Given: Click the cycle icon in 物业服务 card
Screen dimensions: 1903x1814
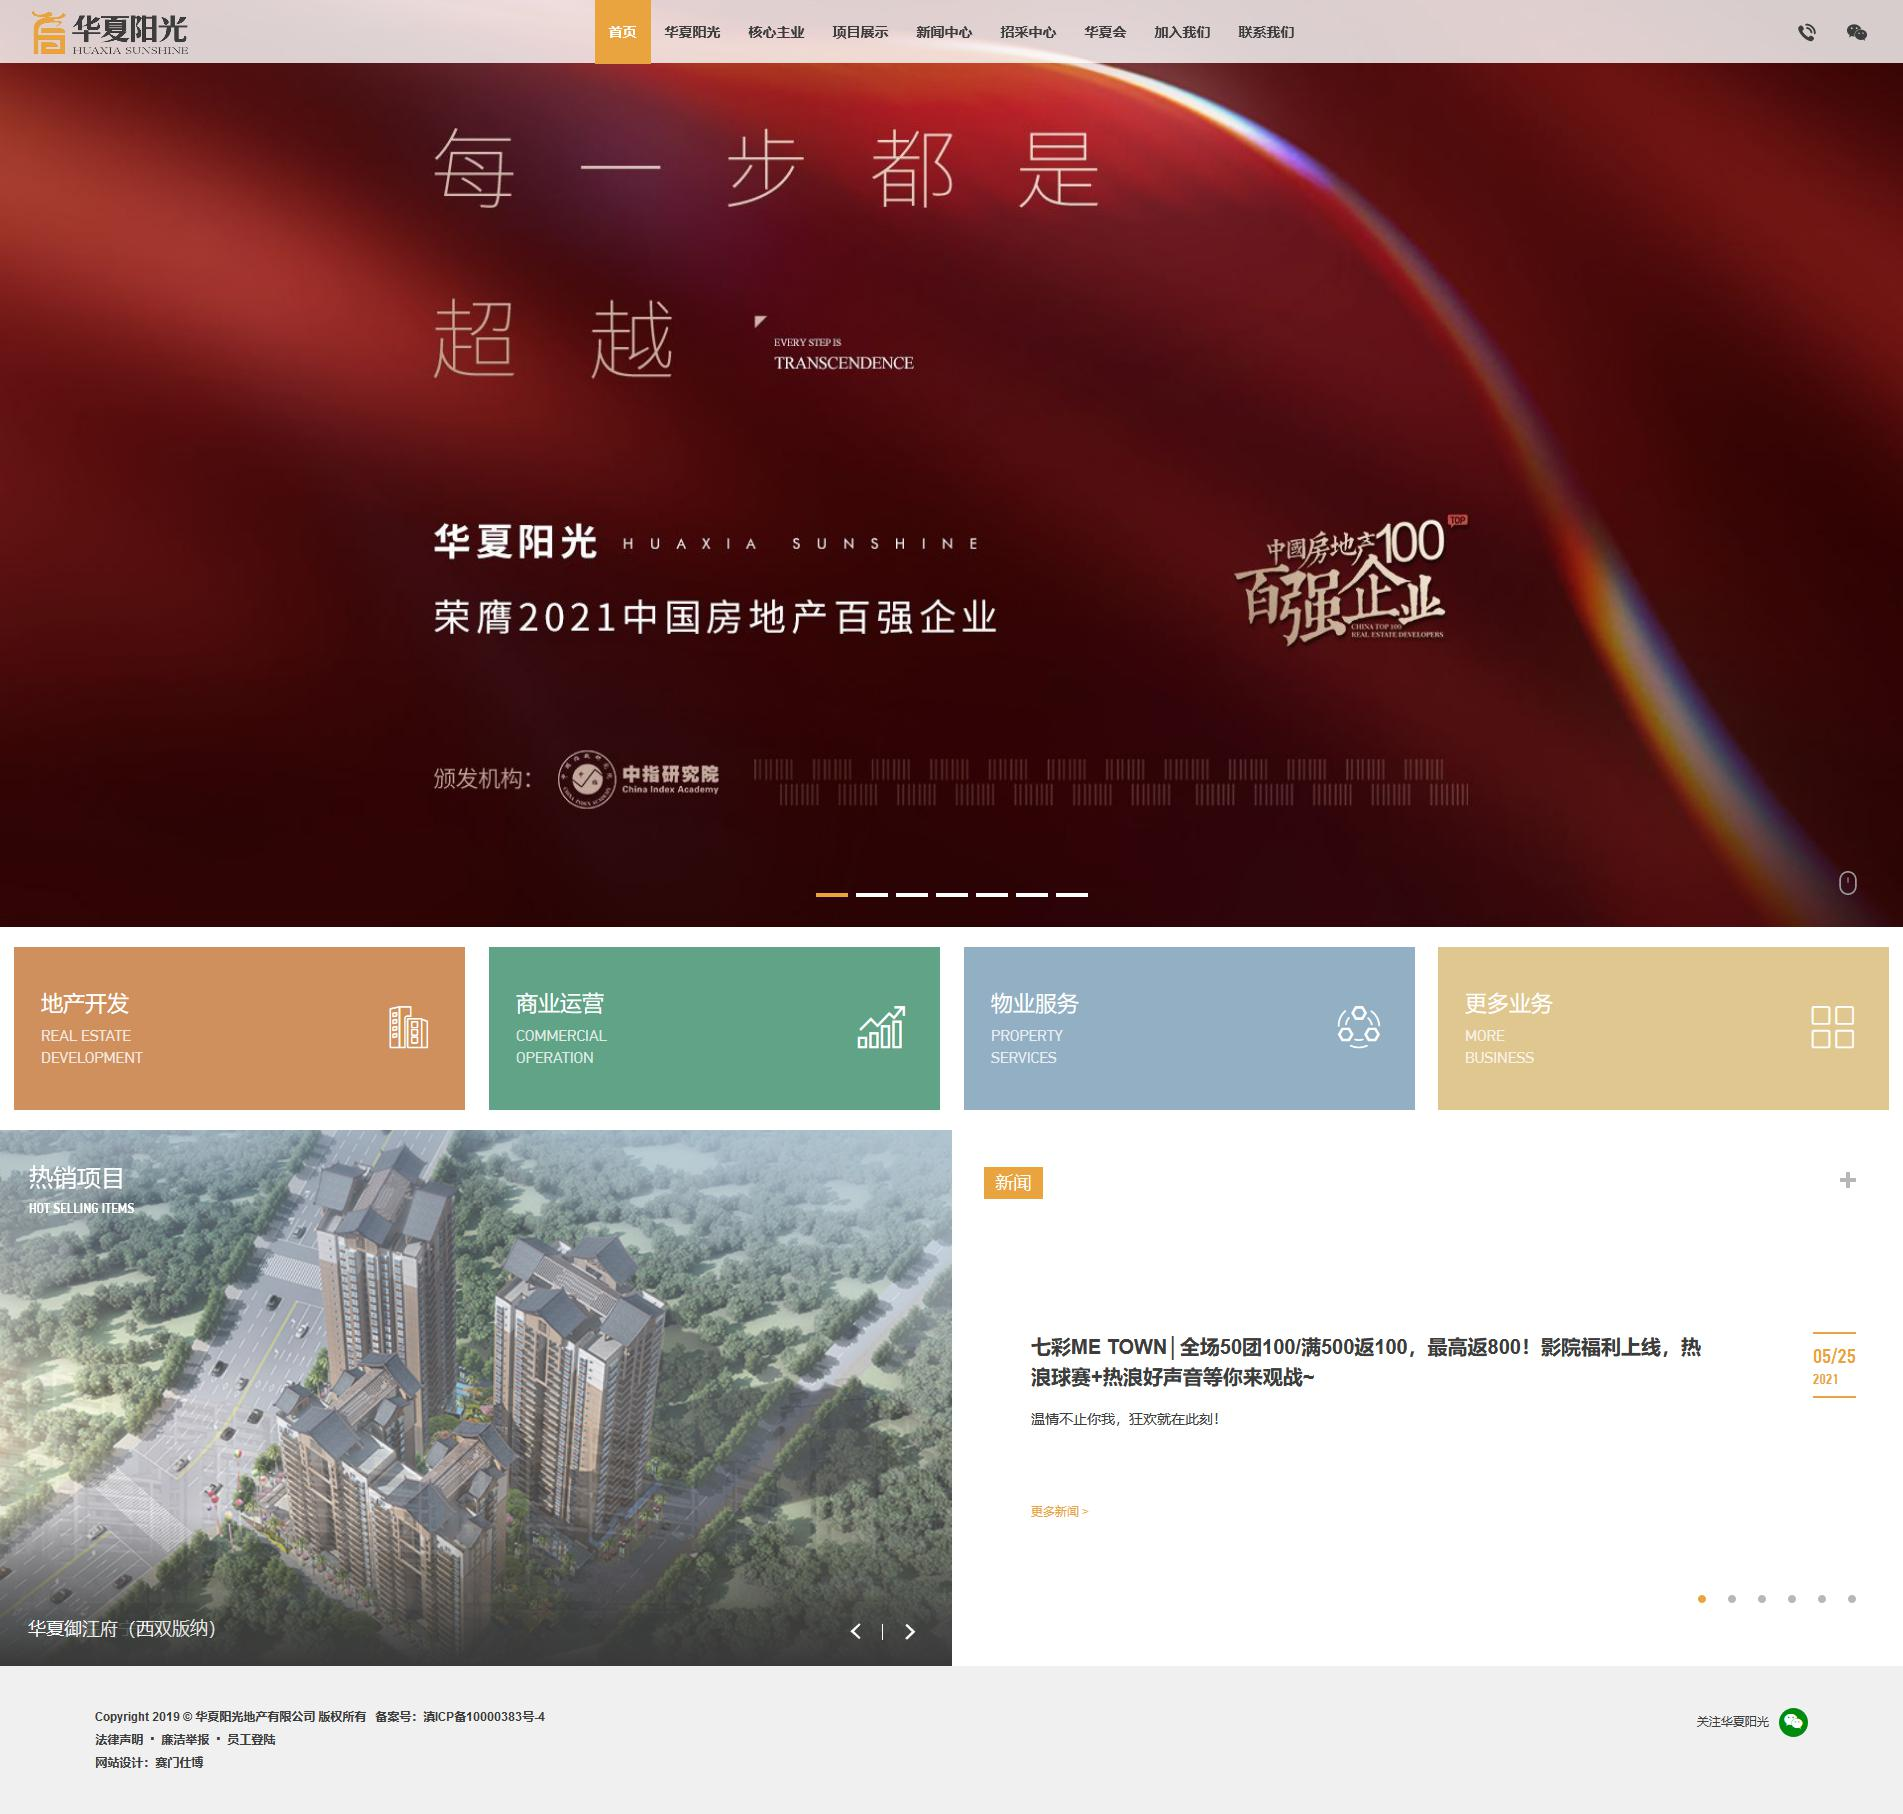Looking at the screenshot, I should [1358, 1027].
